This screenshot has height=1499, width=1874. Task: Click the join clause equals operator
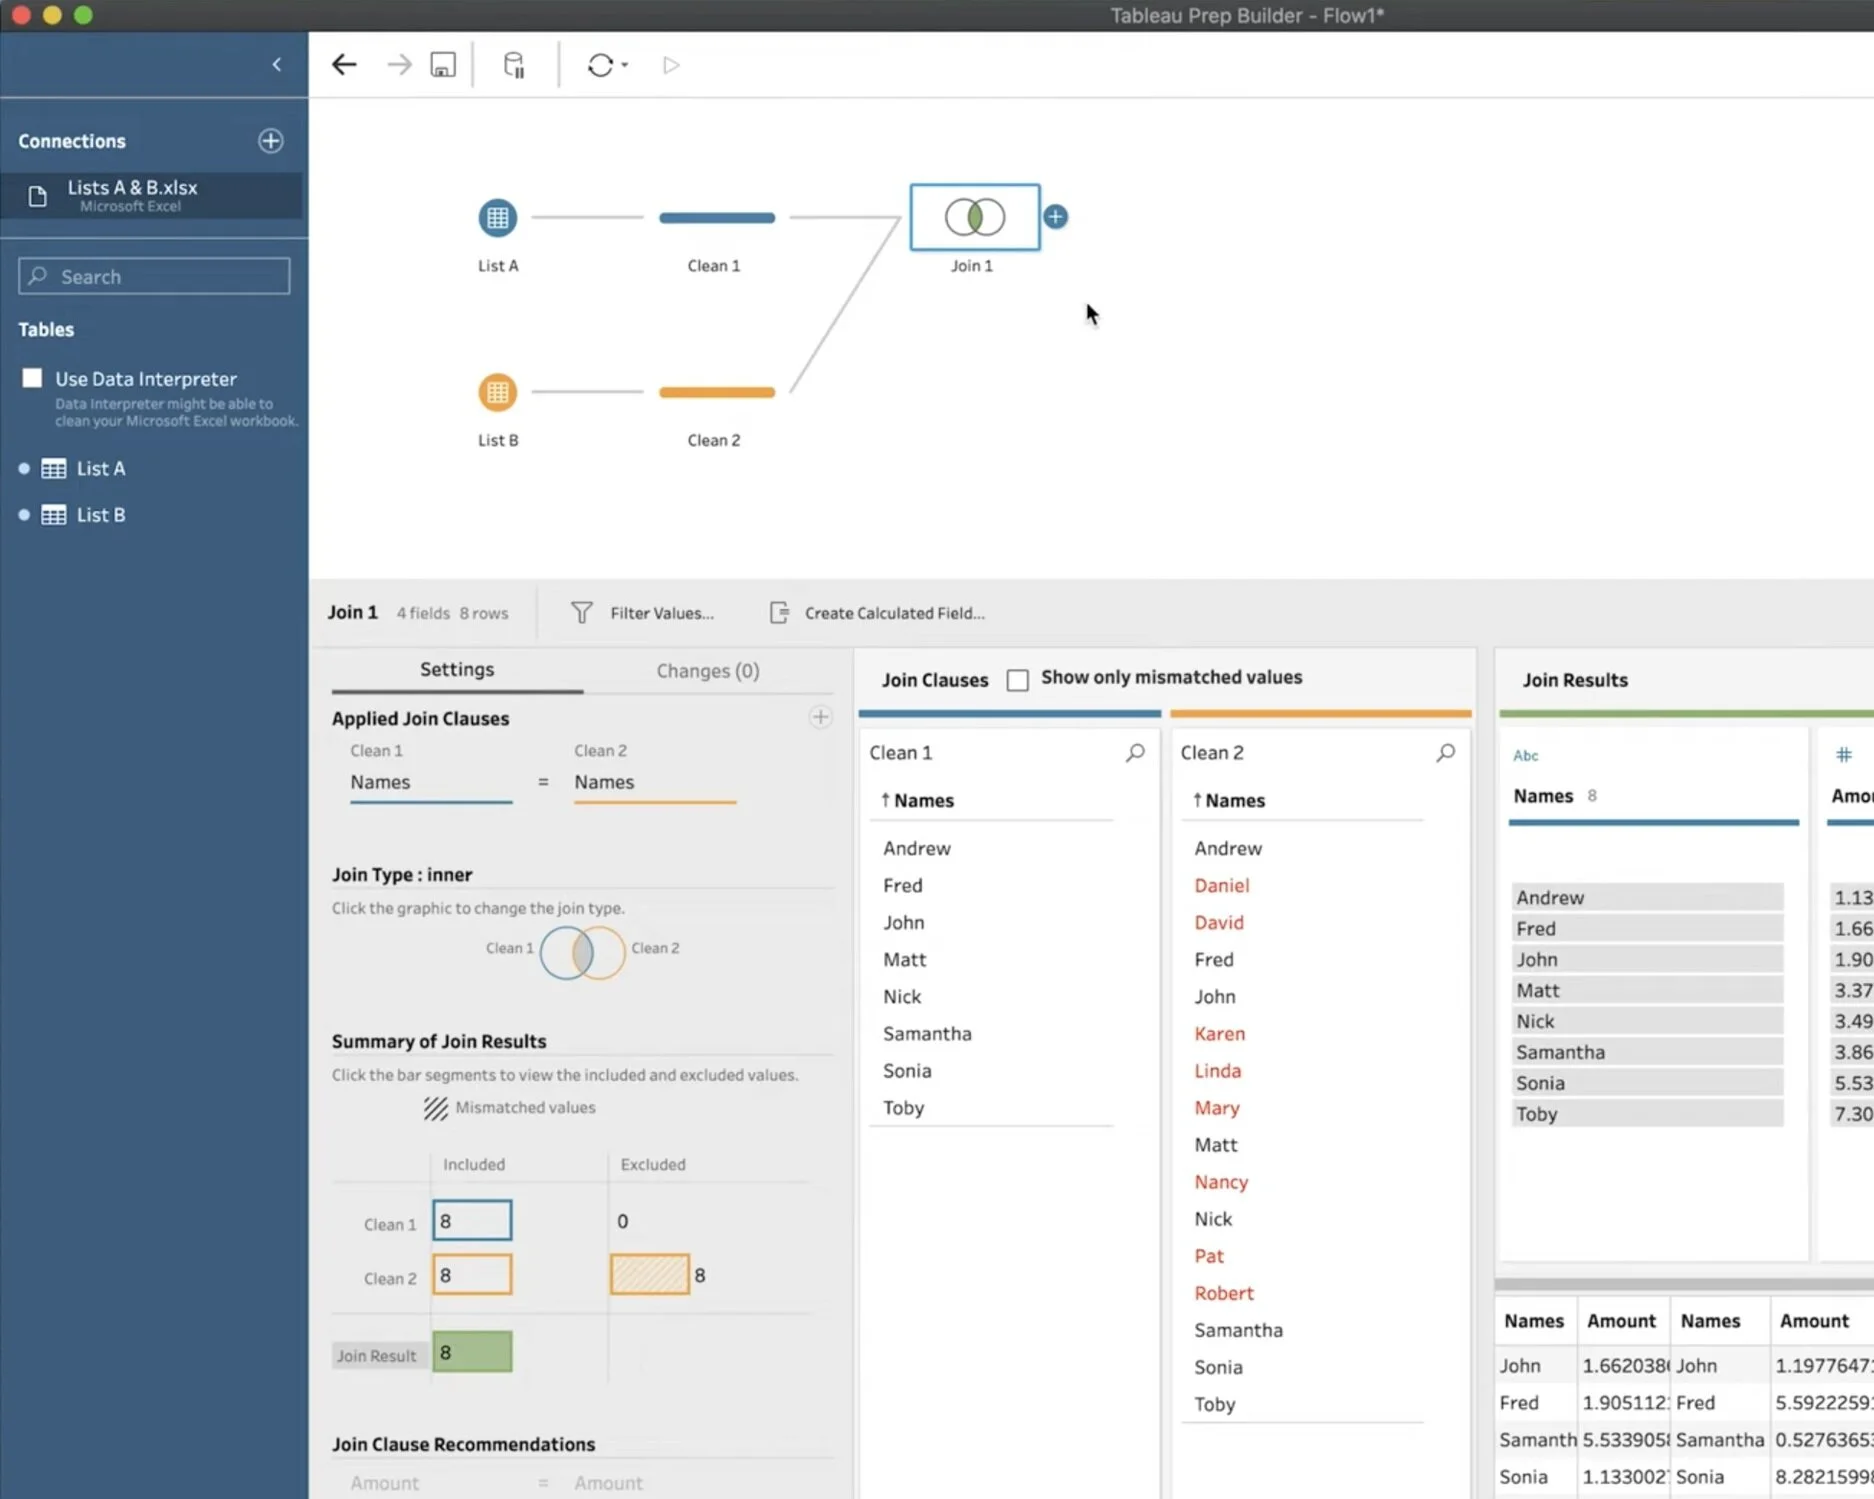tap(543, 782)
